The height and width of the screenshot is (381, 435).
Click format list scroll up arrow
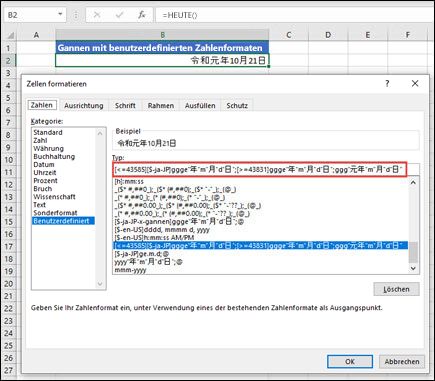point(413,182)
